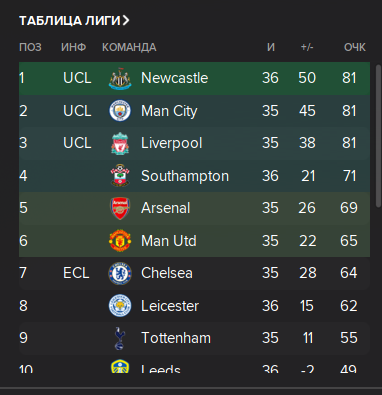Click the Man City club badge

click(120, 111)
